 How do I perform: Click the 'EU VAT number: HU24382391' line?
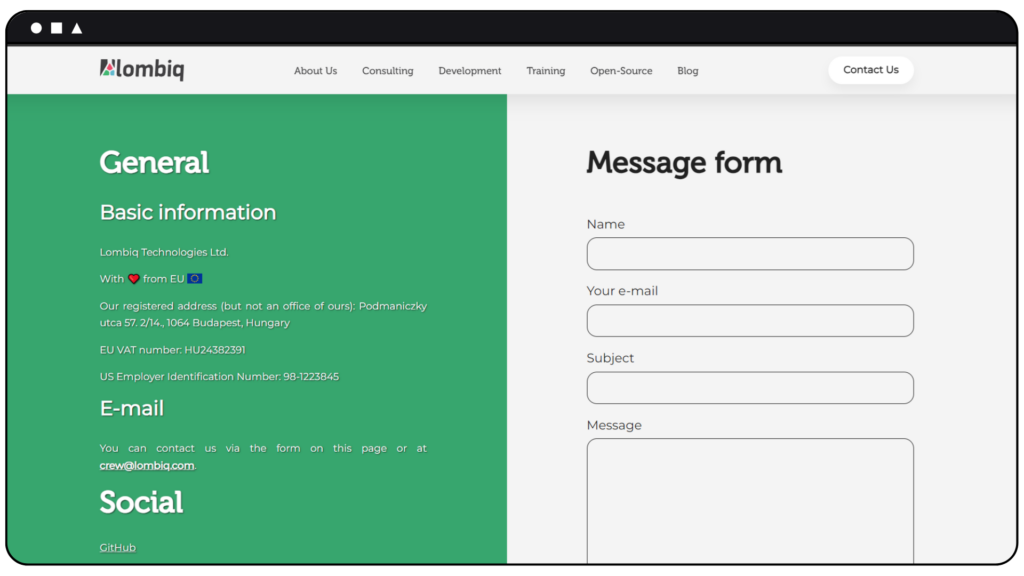pos(172,349)
